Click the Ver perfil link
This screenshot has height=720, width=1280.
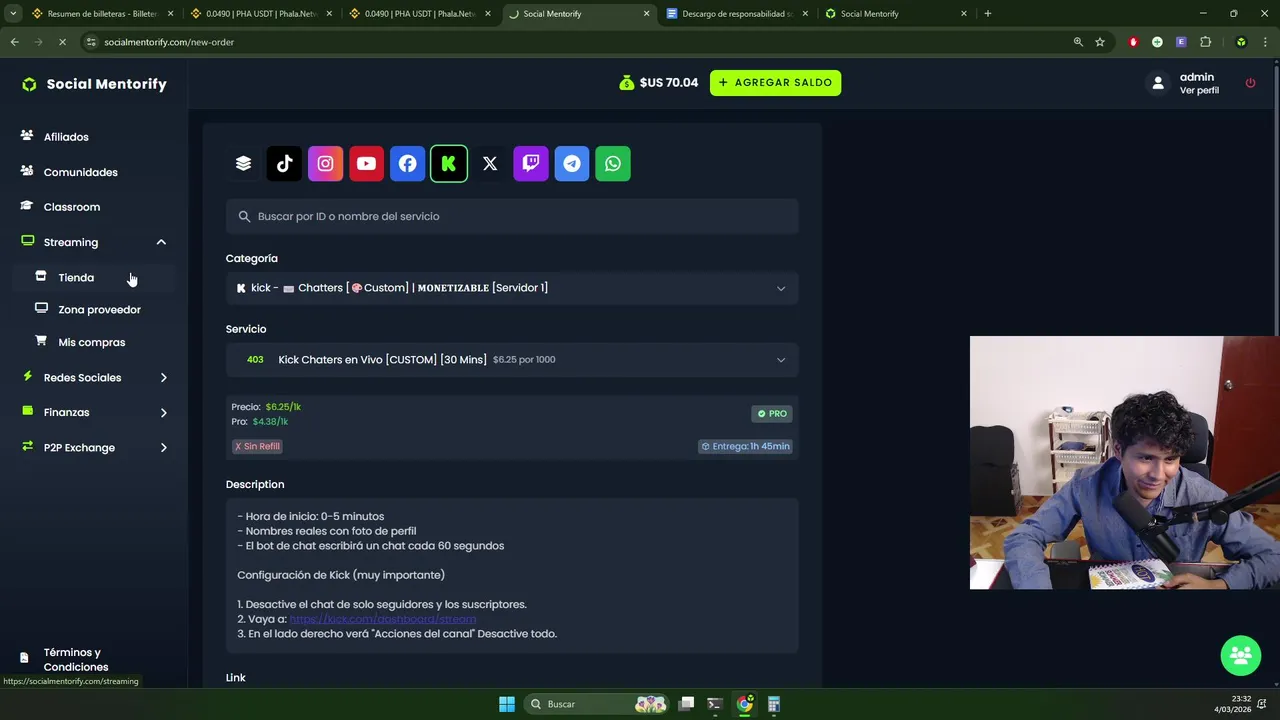click(1199, 91)
